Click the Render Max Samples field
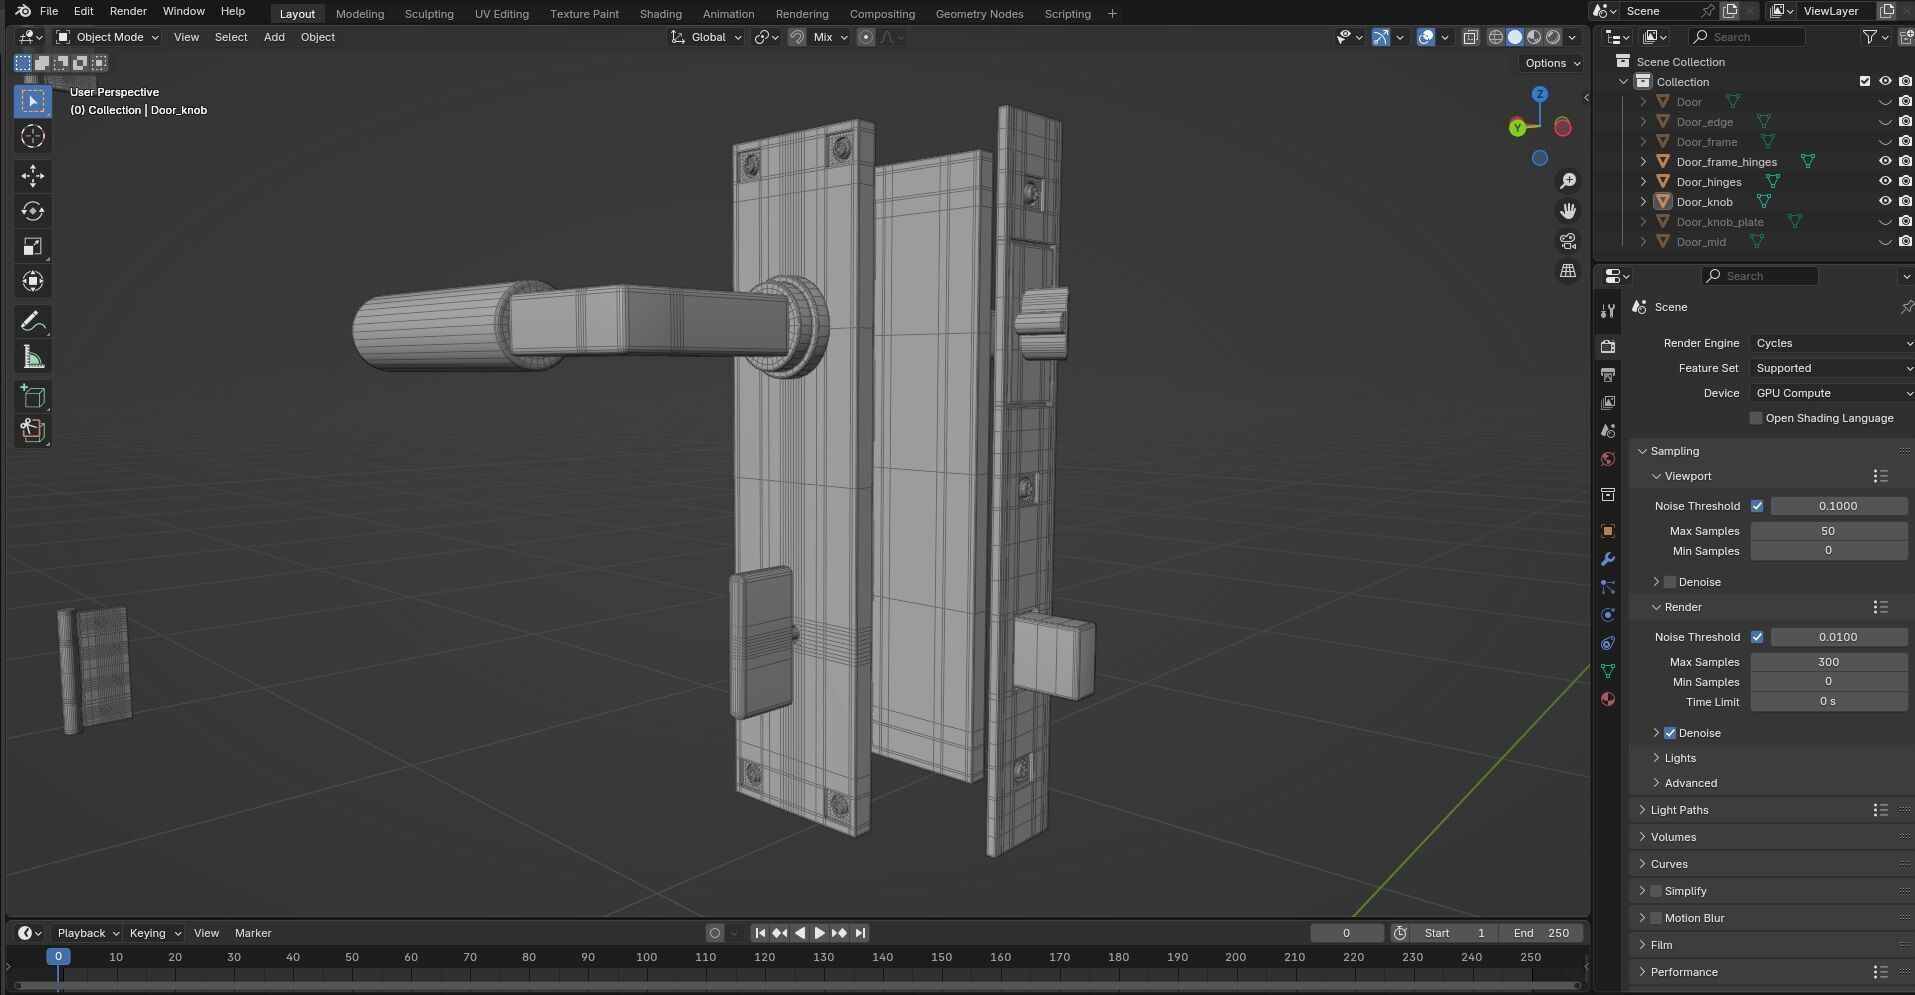The height and width of the screenshot is (995, 1915). point(1828,662)
